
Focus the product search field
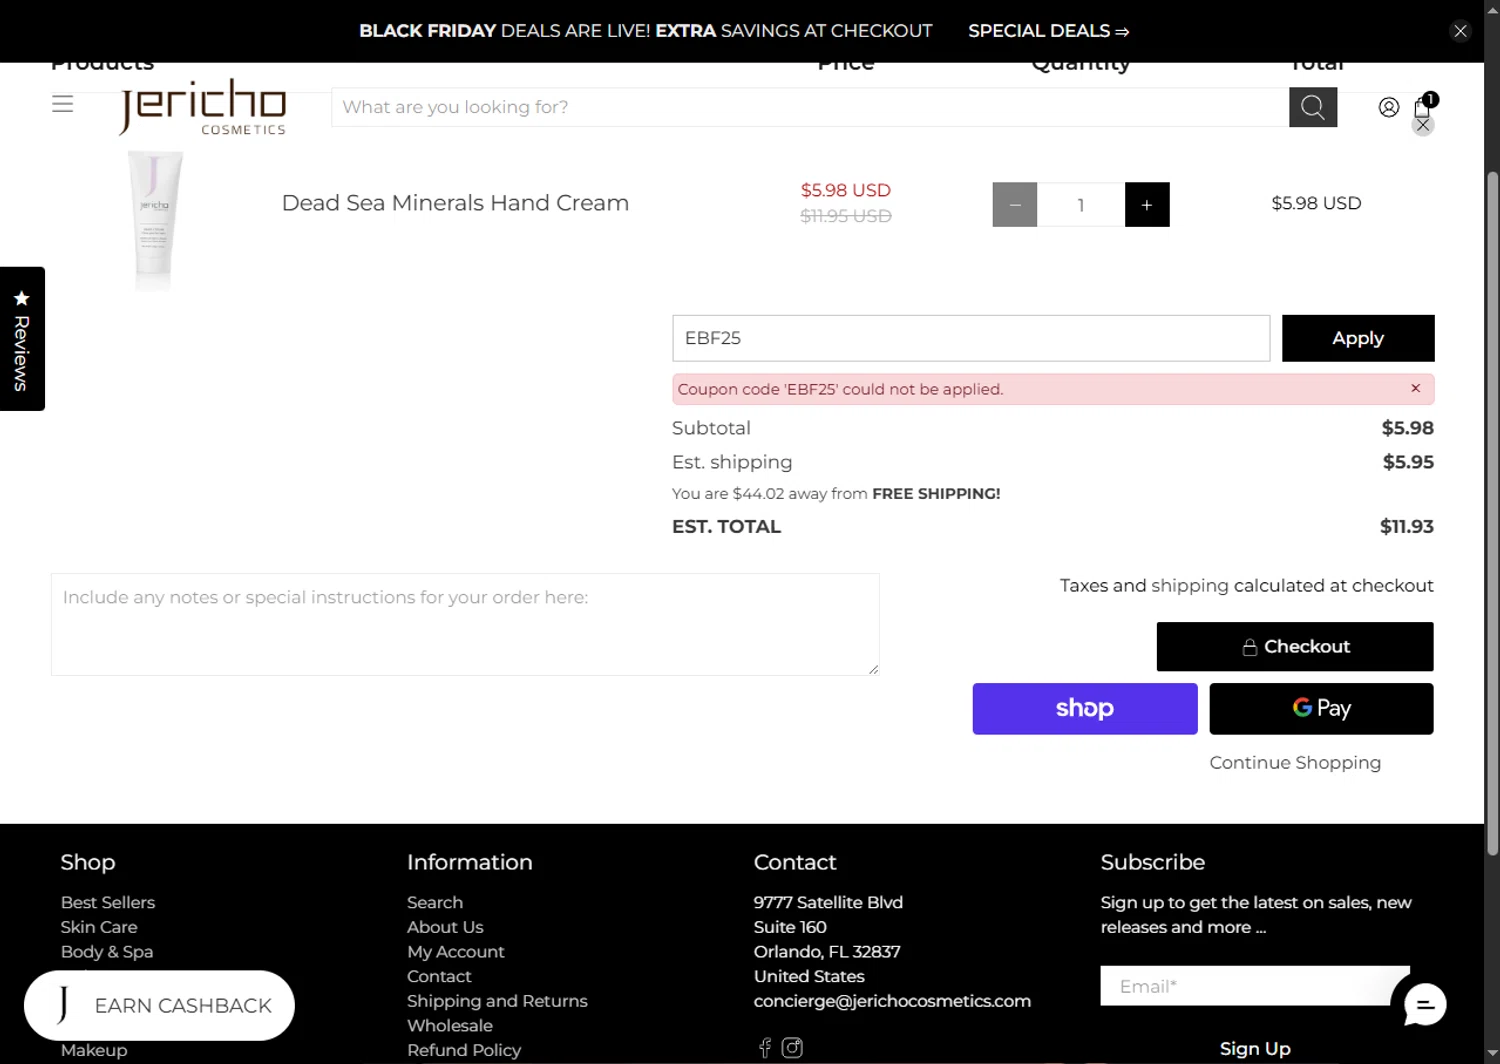[x=810, y=107]
